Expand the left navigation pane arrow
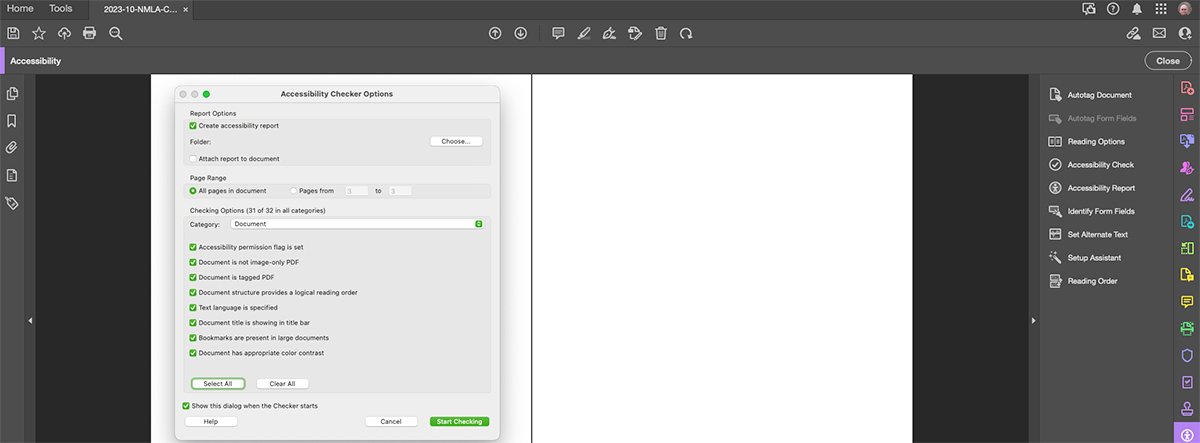 click(29, 320)
